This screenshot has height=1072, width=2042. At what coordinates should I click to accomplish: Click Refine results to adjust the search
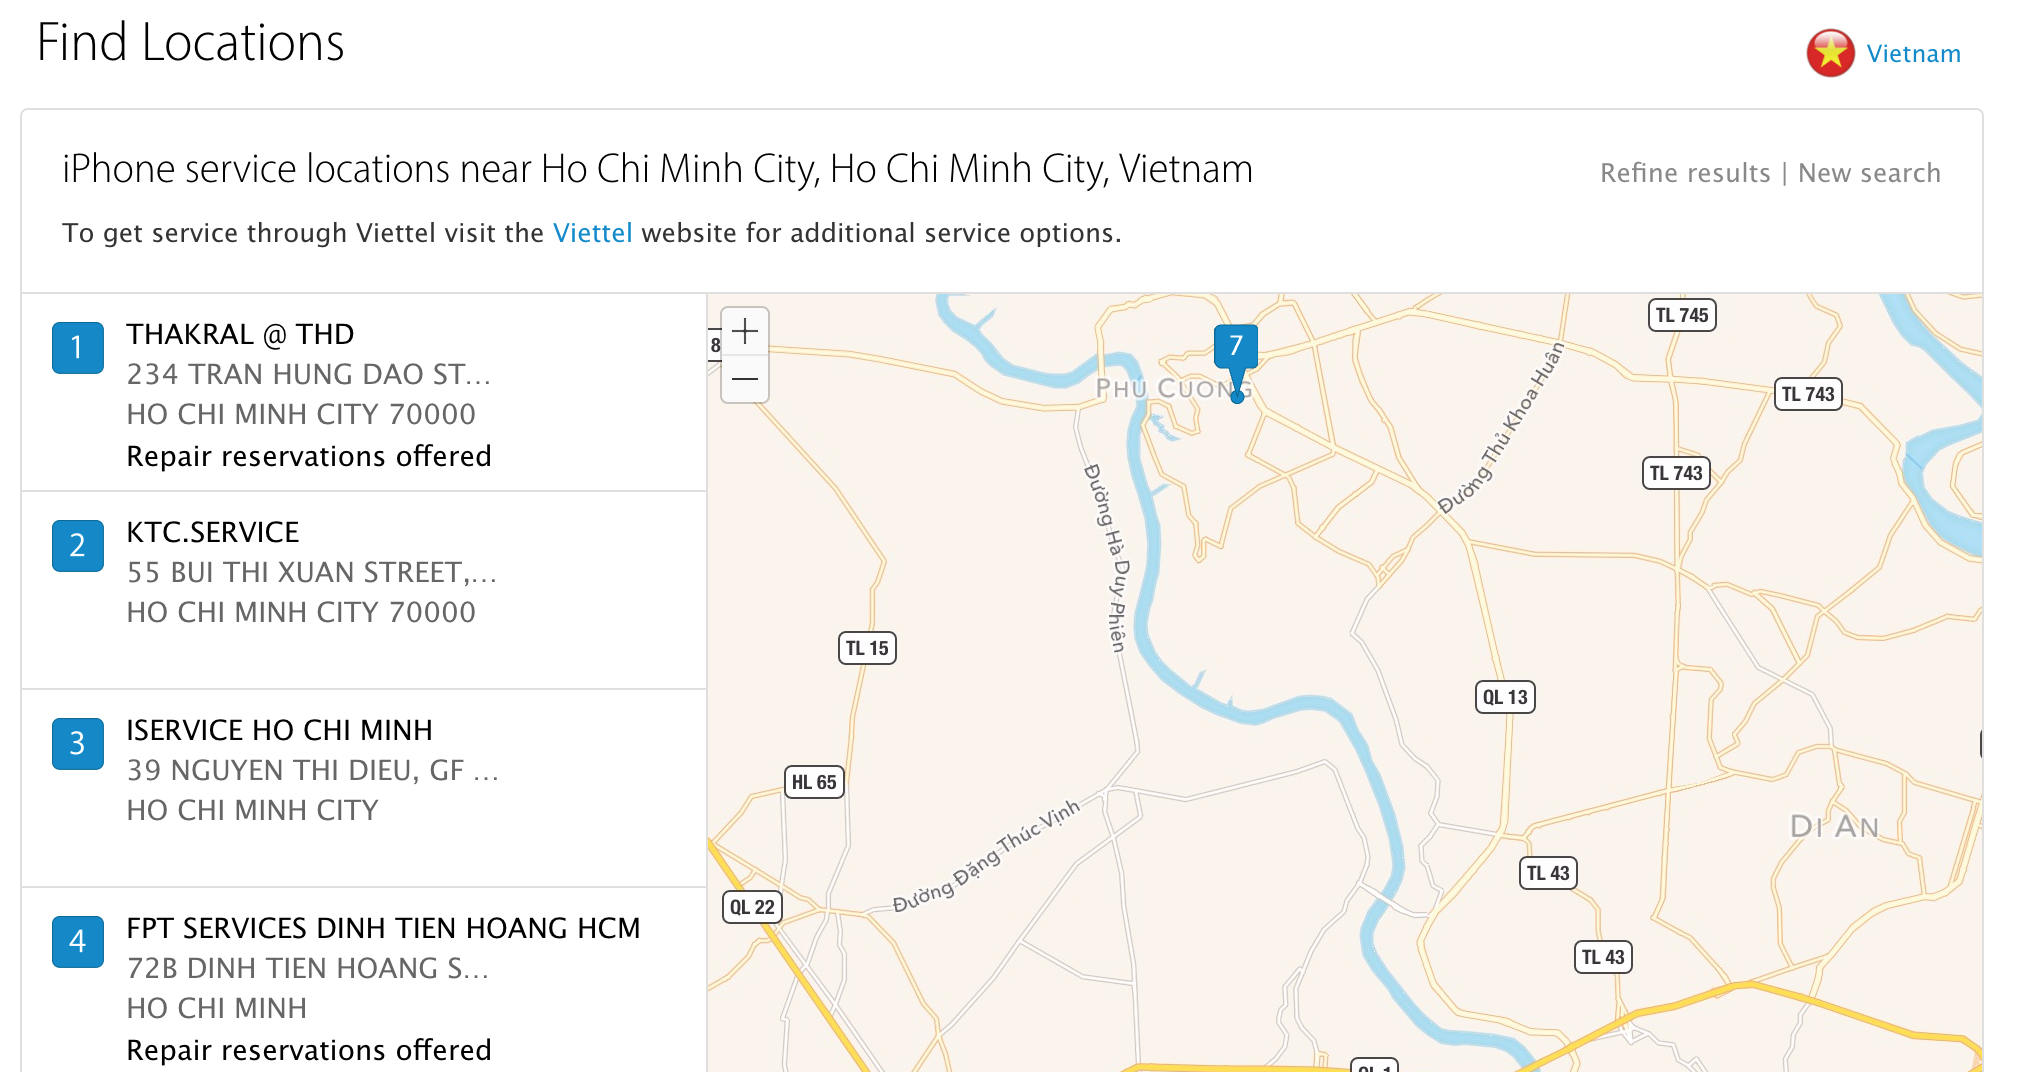click(x=1684, y=172)
